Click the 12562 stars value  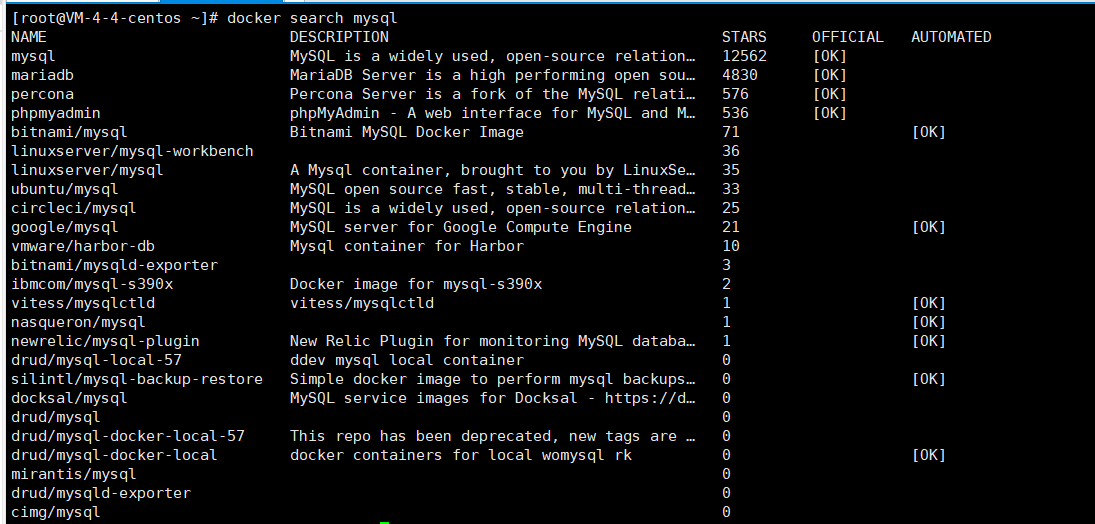click(744, 56)
